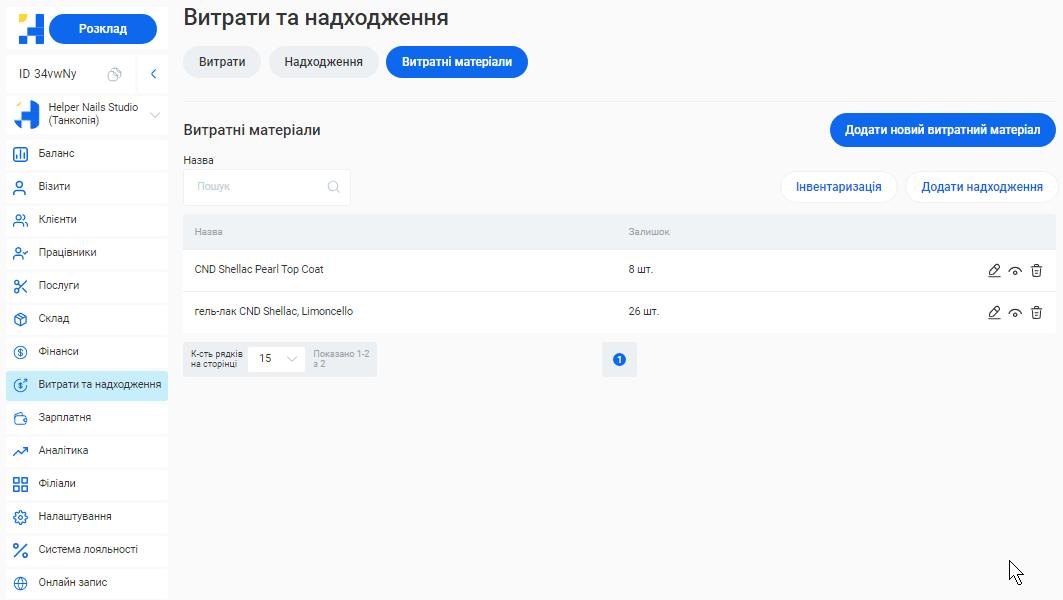Image resolution: width=1063 pixels, height=600 pixels.
Task: Click Додати новий витратний матеріал button
Action: pos(942,130)
